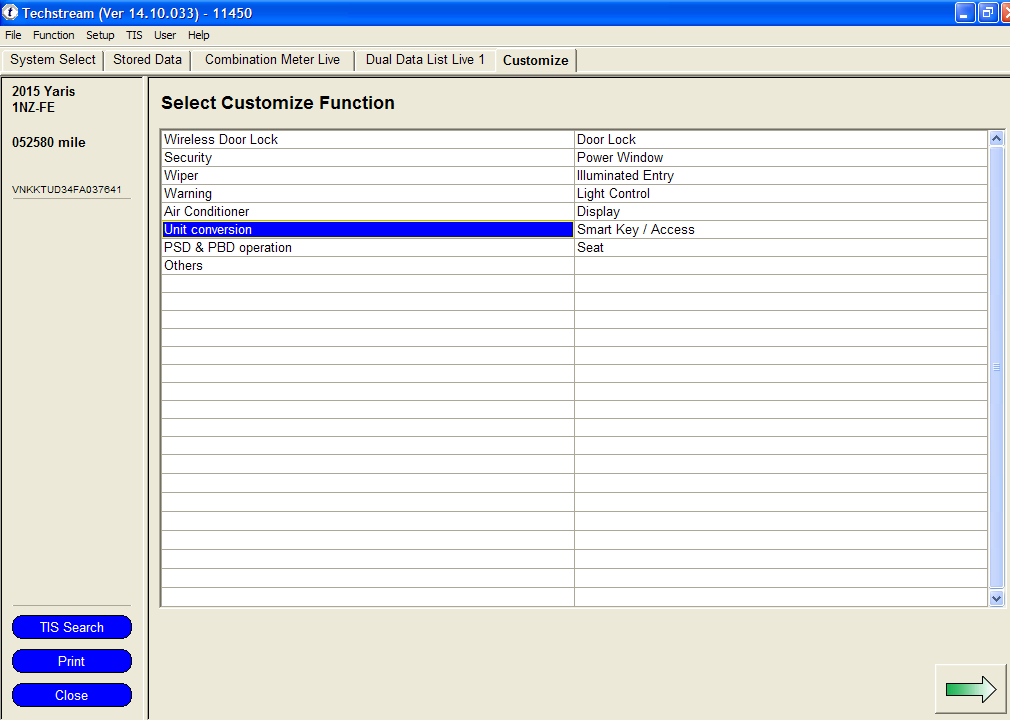Restore down the Techstream window
This screenshot has height=720, width=1010.
click(987, 13)
